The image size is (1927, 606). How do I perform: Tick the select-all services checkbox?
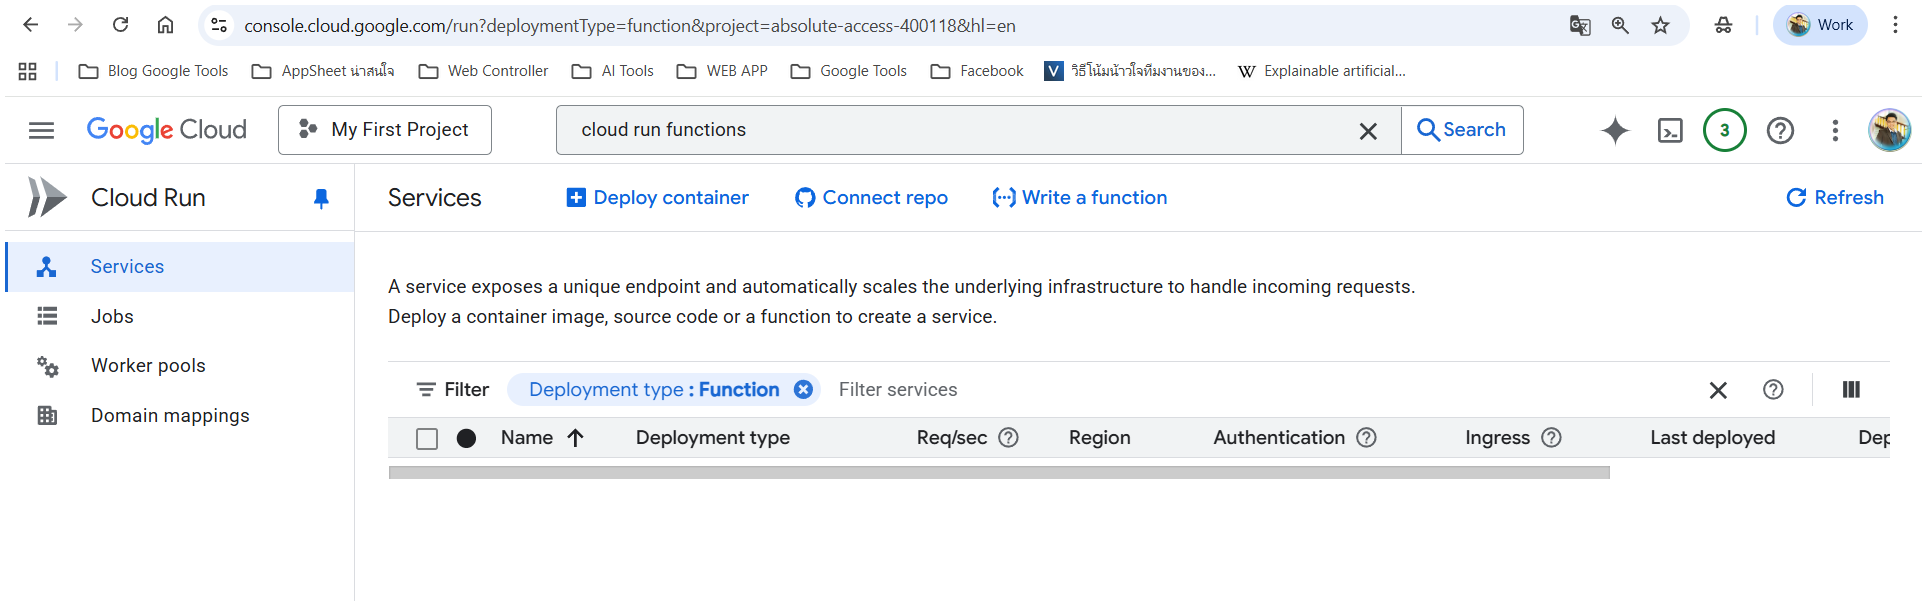(427, 439)
